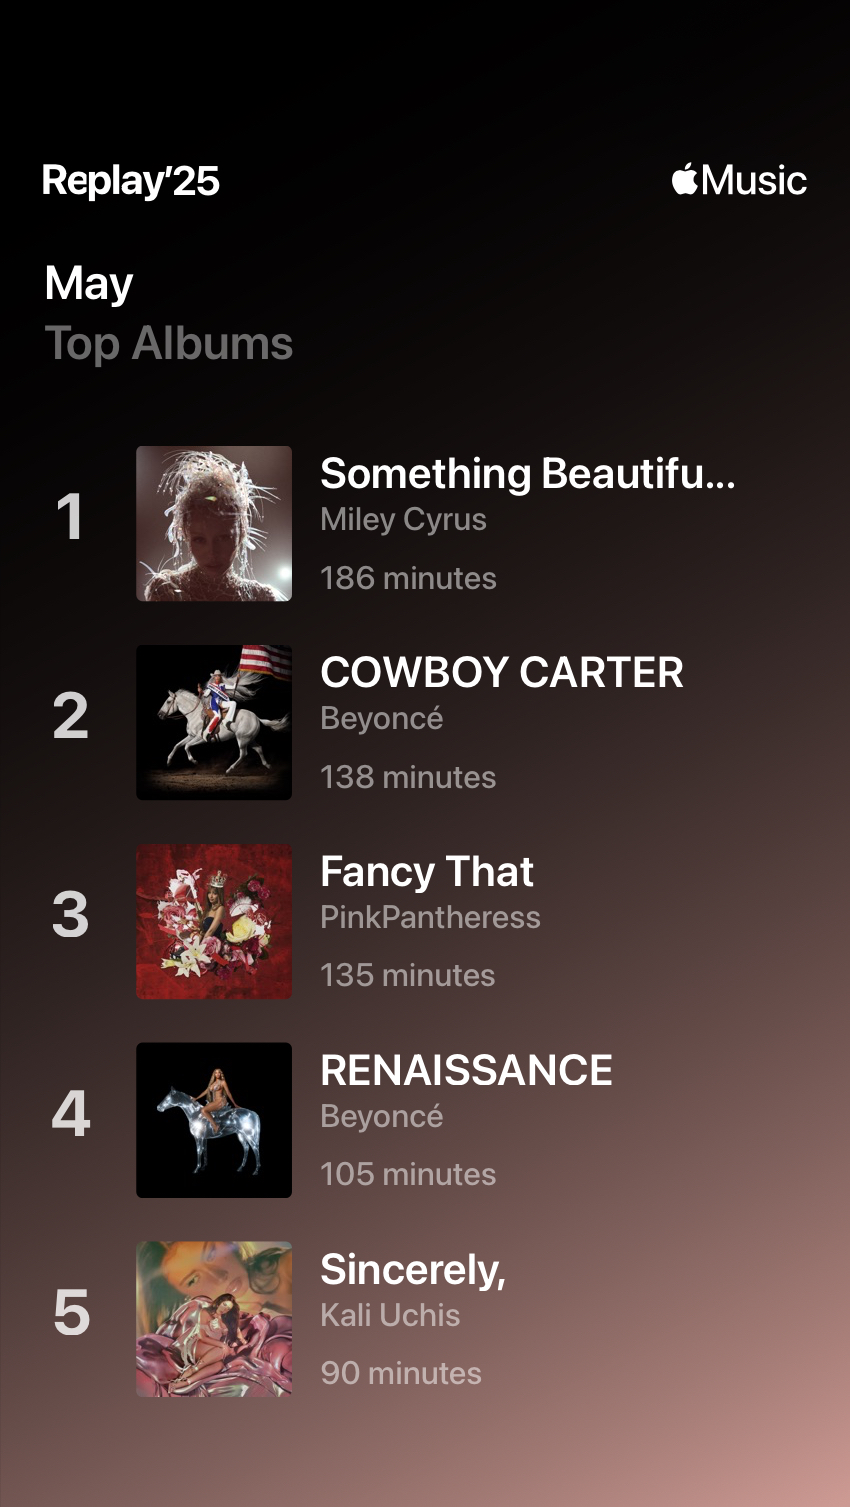Image resolution: width=850 pixels, height=1507 pixels.
Task: Click the Apple Music logo
Action: pos(739,180)
